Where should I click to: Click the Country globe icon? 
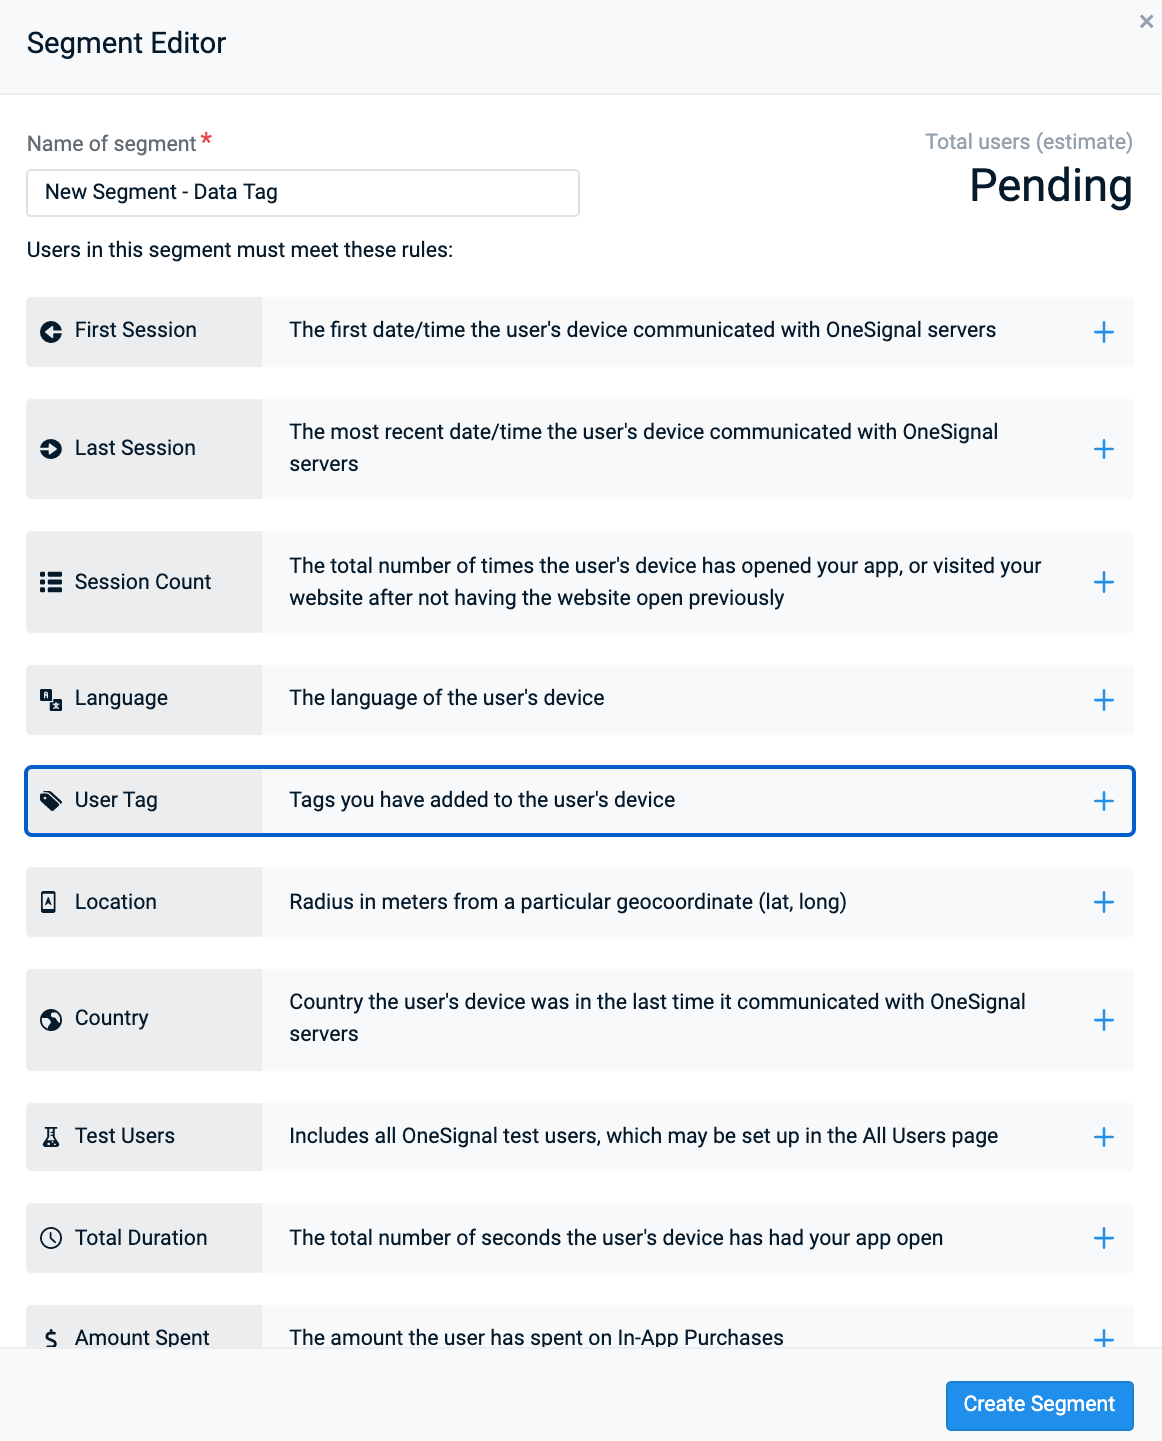tap(51, 1019)
